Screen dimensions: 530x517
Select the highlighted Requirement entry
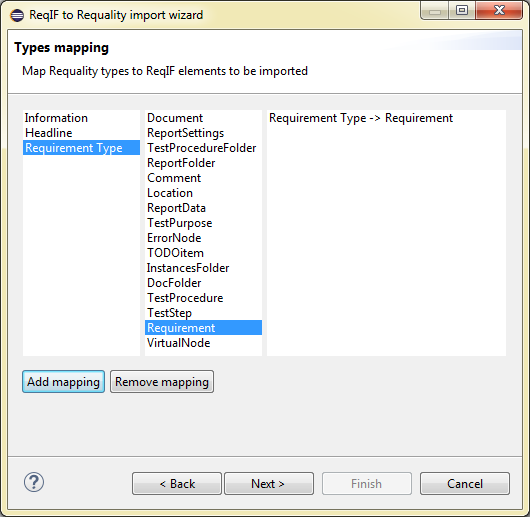[203, 328]
